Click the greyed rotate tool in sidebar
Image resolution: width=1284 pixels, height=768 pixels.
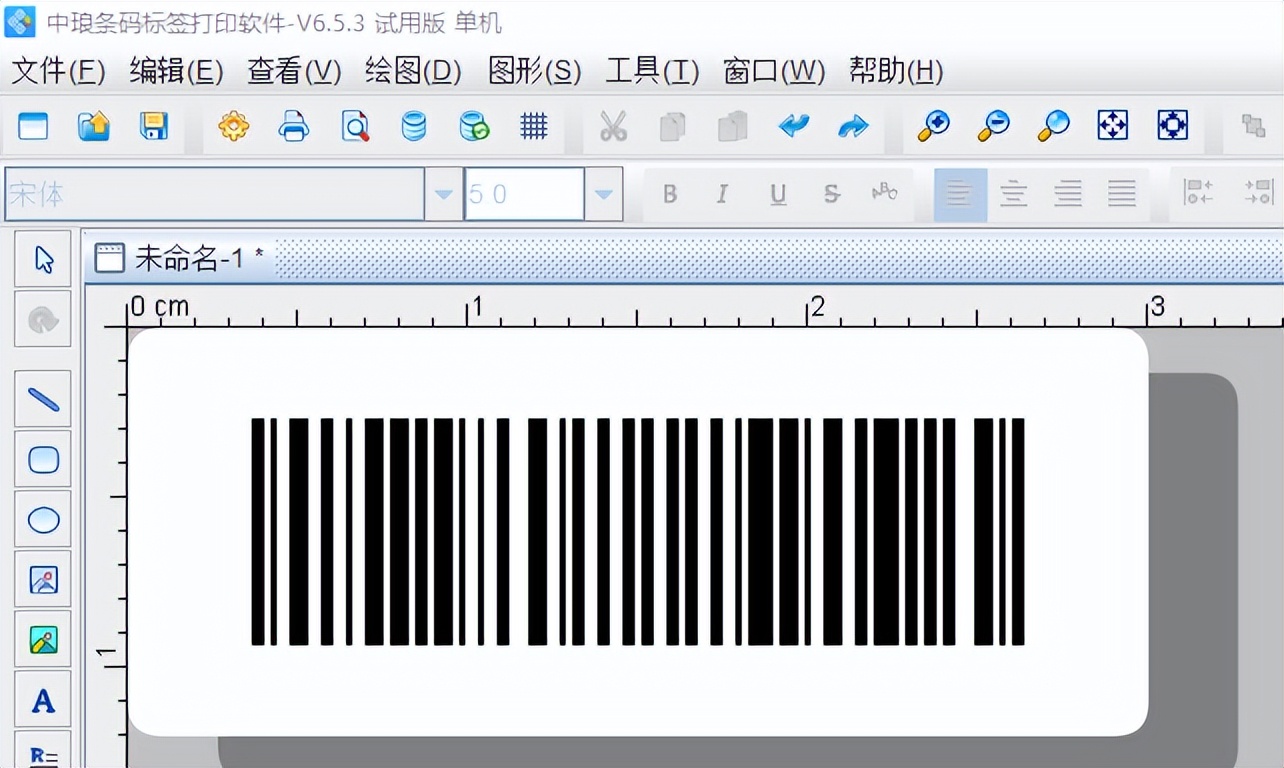click(43, 319)
